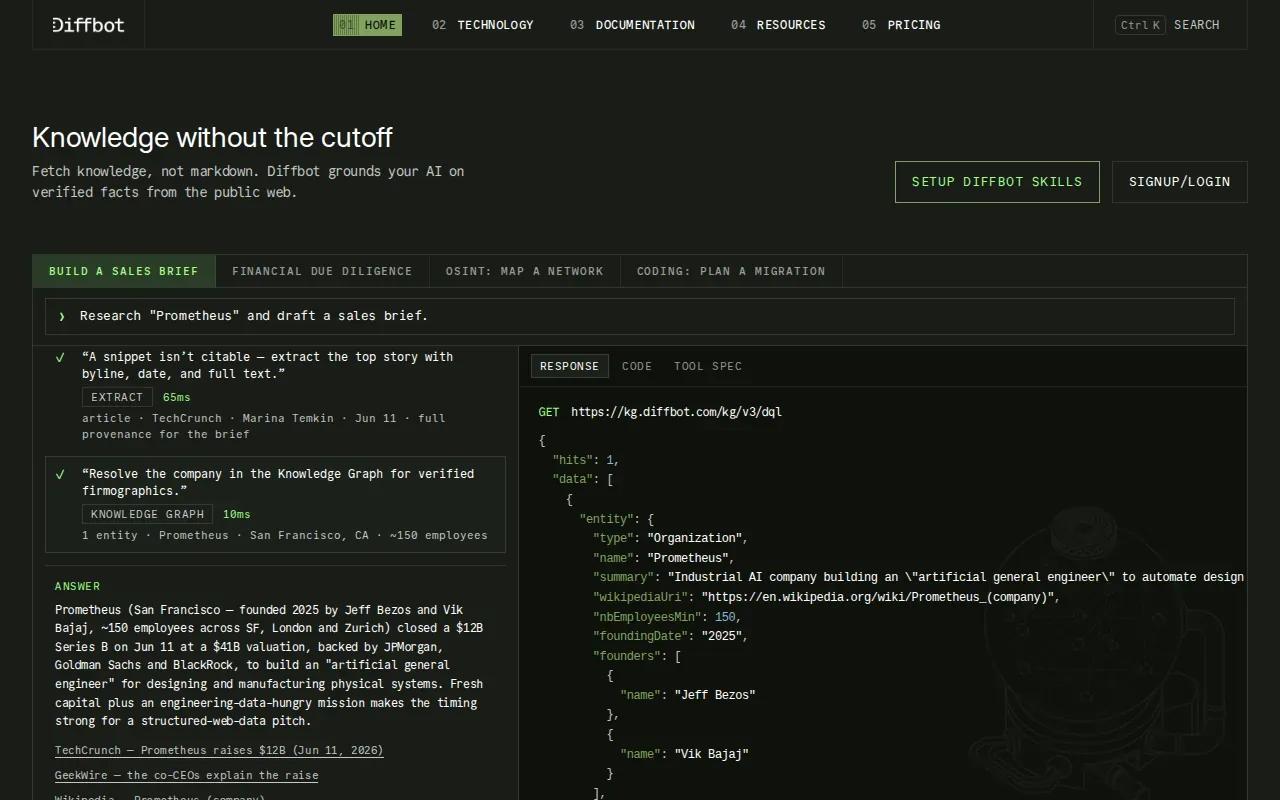1280x800 pixels.
Task: Go to Documentation in top nav
Action: coord(632,25)
